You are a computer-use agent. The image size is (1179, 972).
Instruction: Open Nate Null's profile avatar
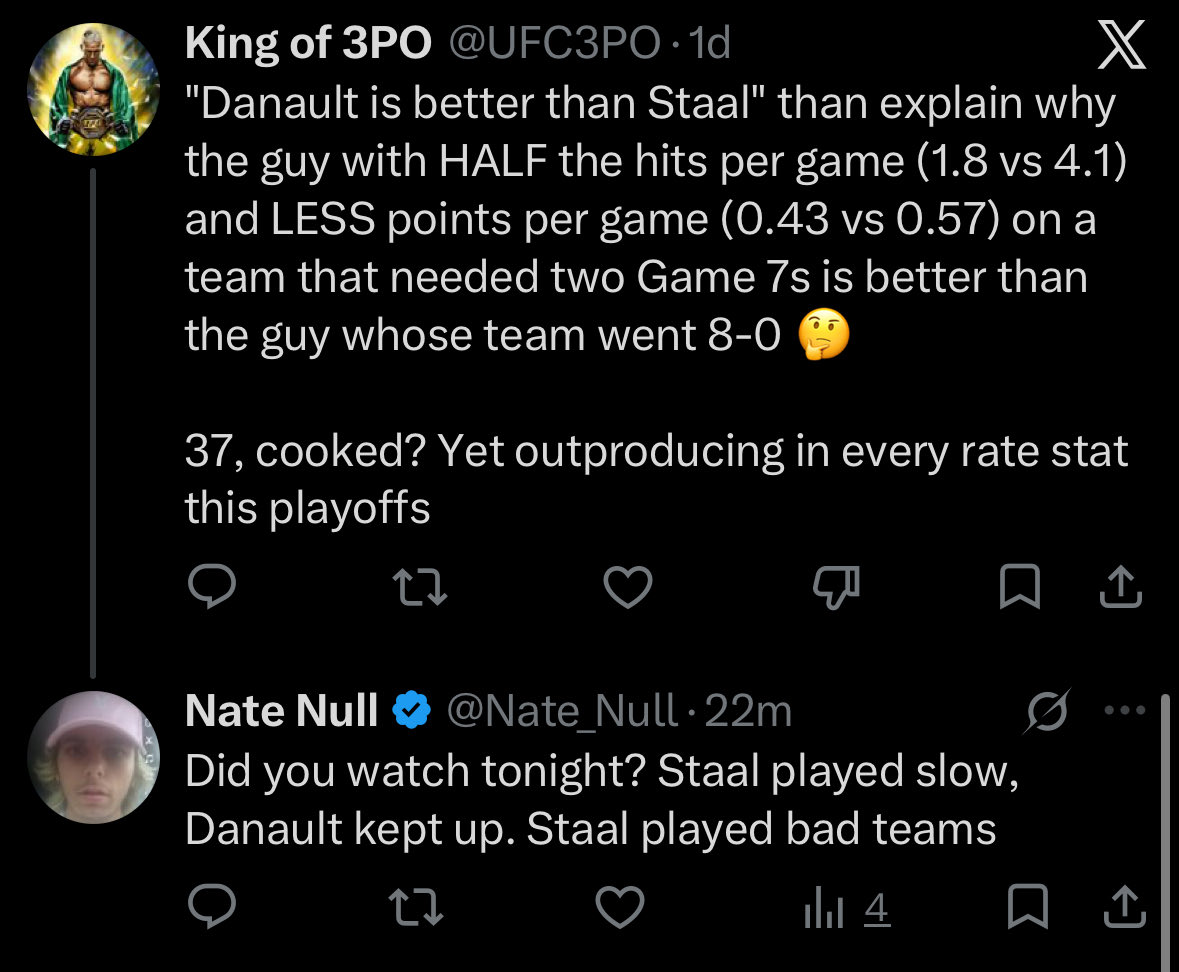point(93,757)
